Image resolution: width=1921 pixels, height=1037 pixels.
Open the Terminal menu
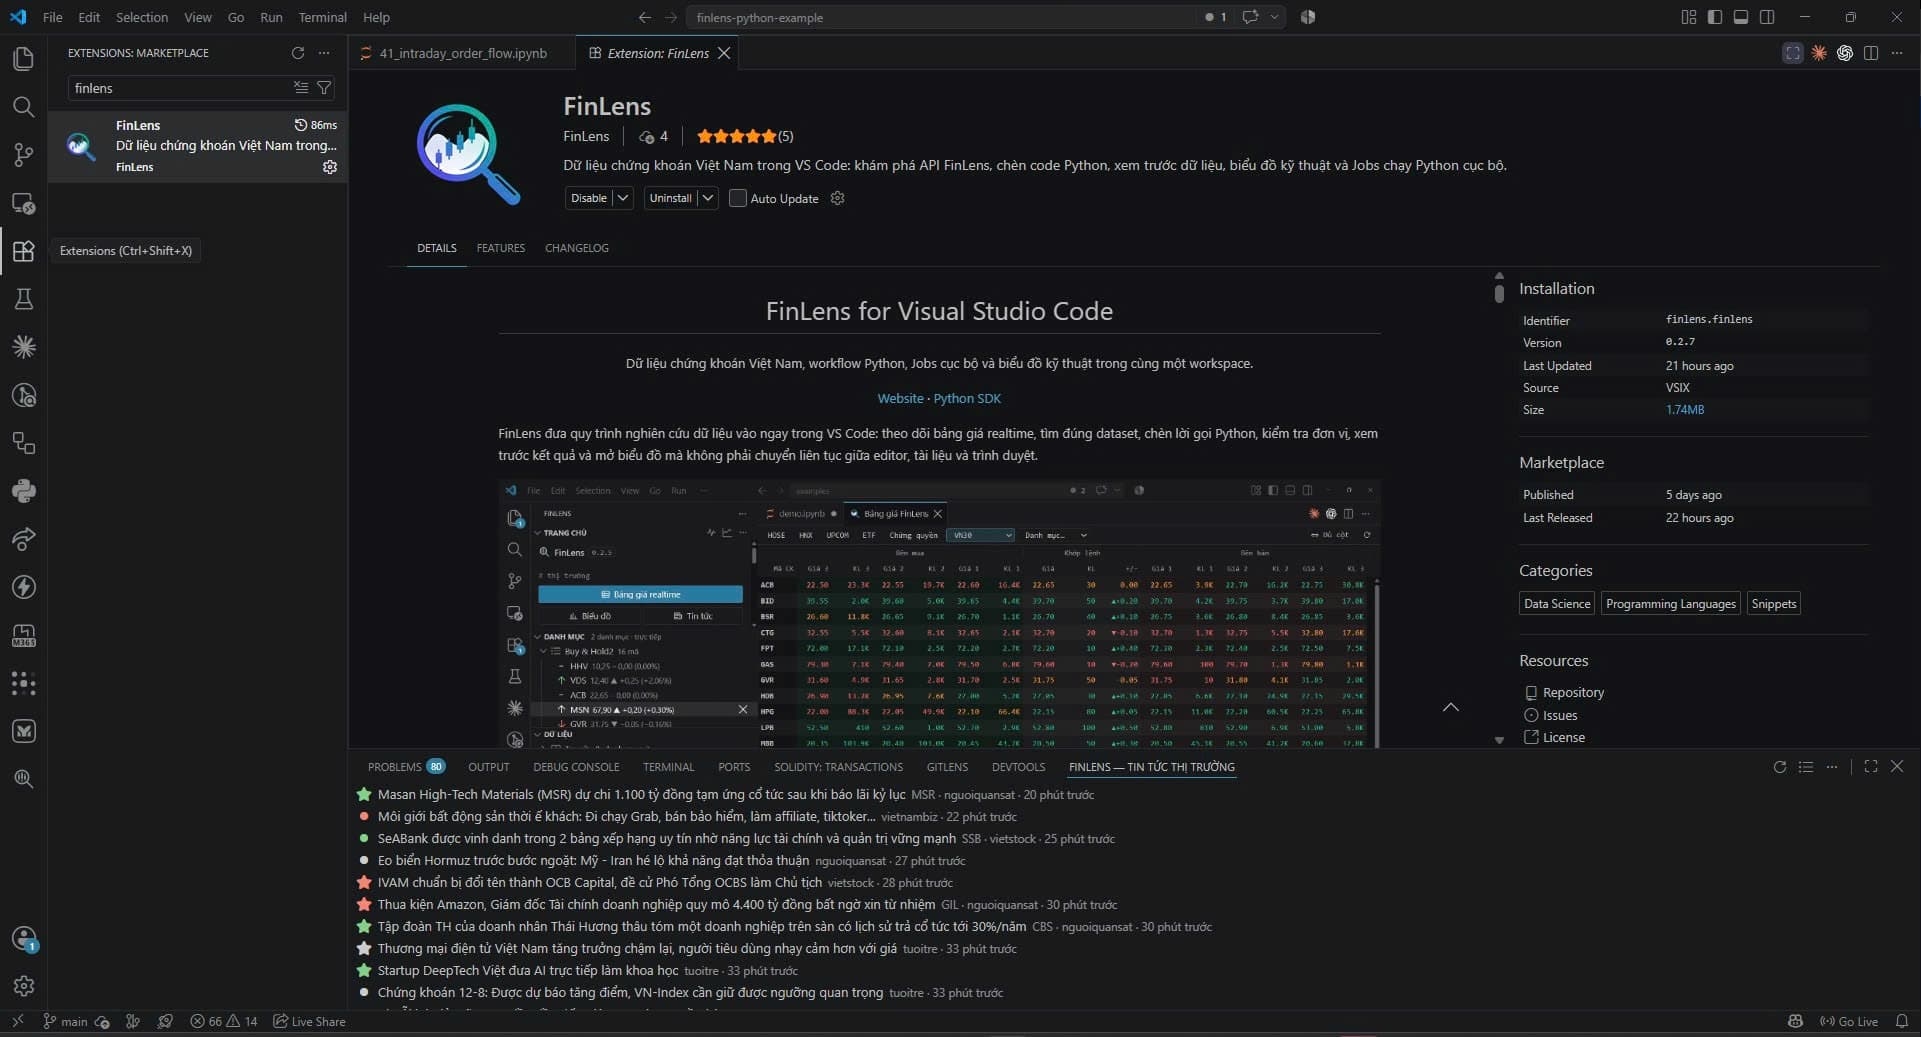[x=322, y=17]
